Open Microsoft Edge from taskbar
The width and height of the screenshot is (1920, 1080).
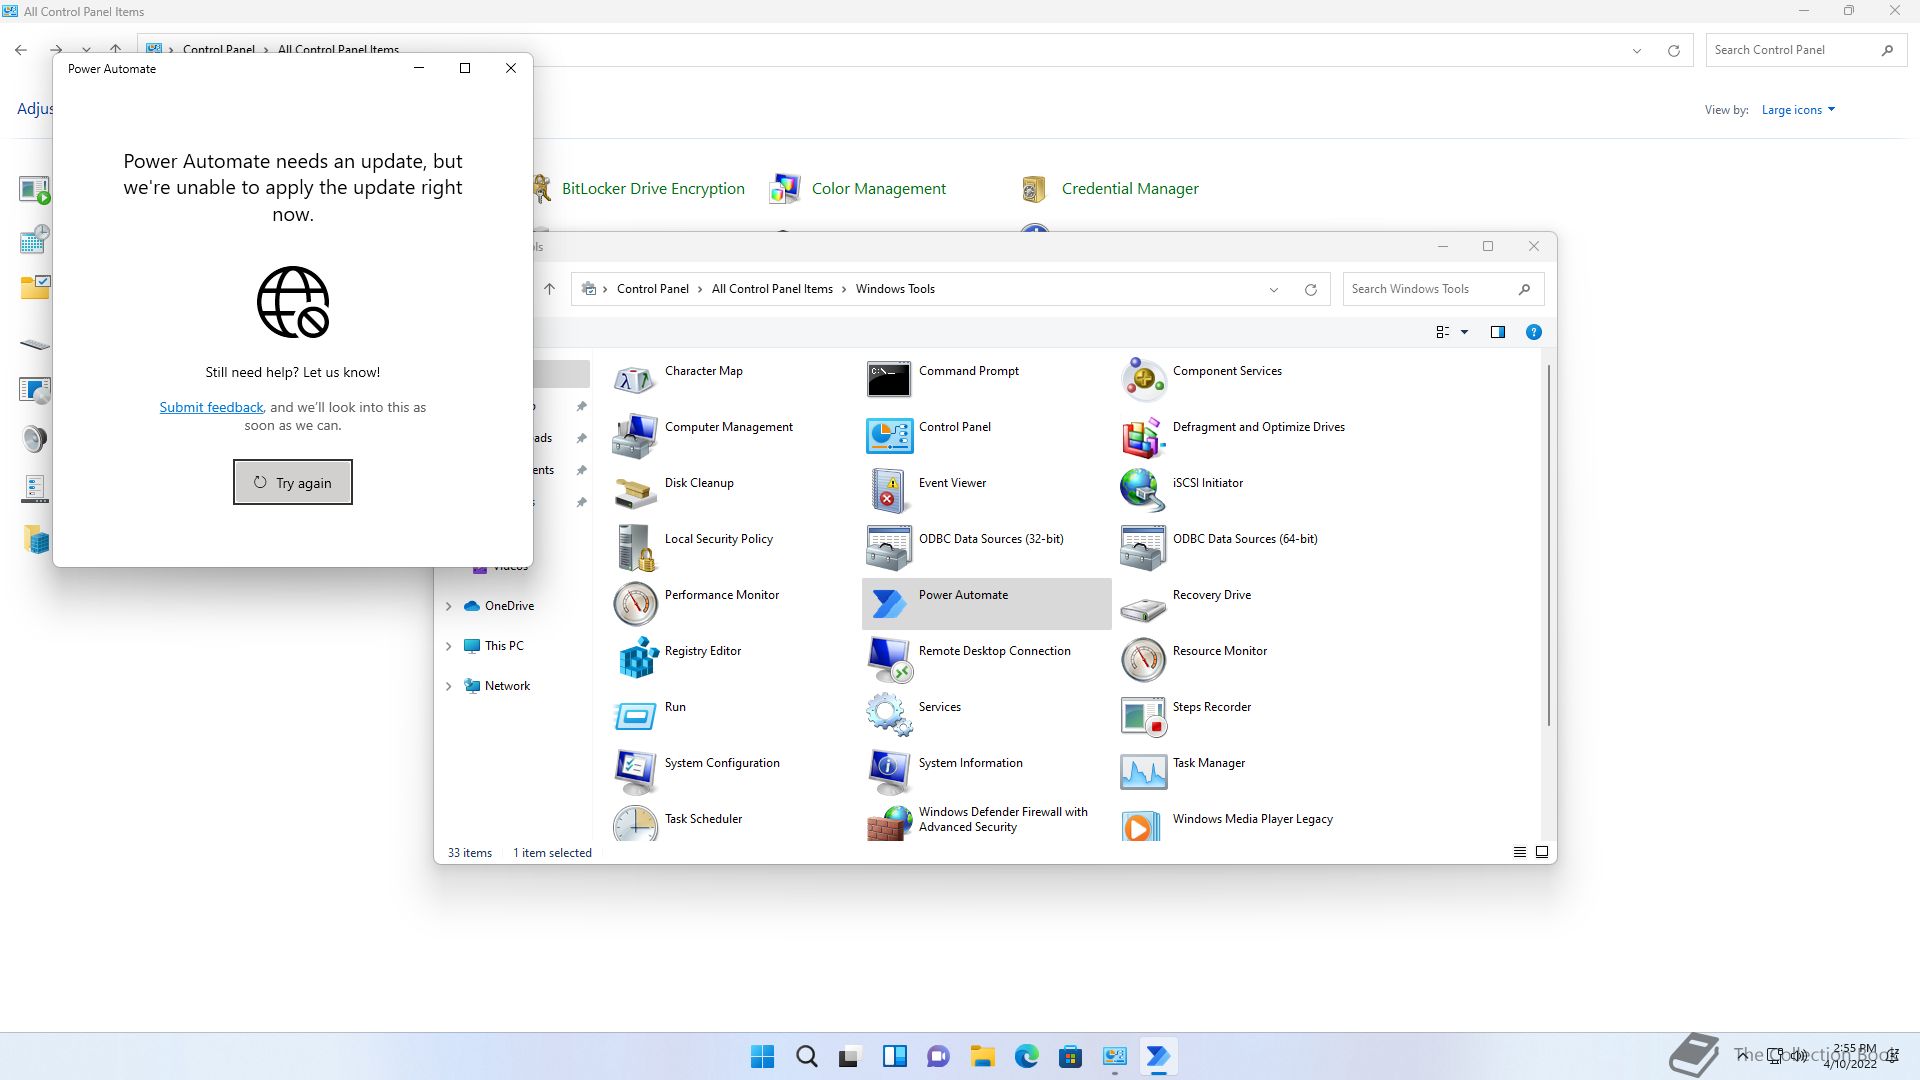pyautogui.click(x=1026, y=1056)
